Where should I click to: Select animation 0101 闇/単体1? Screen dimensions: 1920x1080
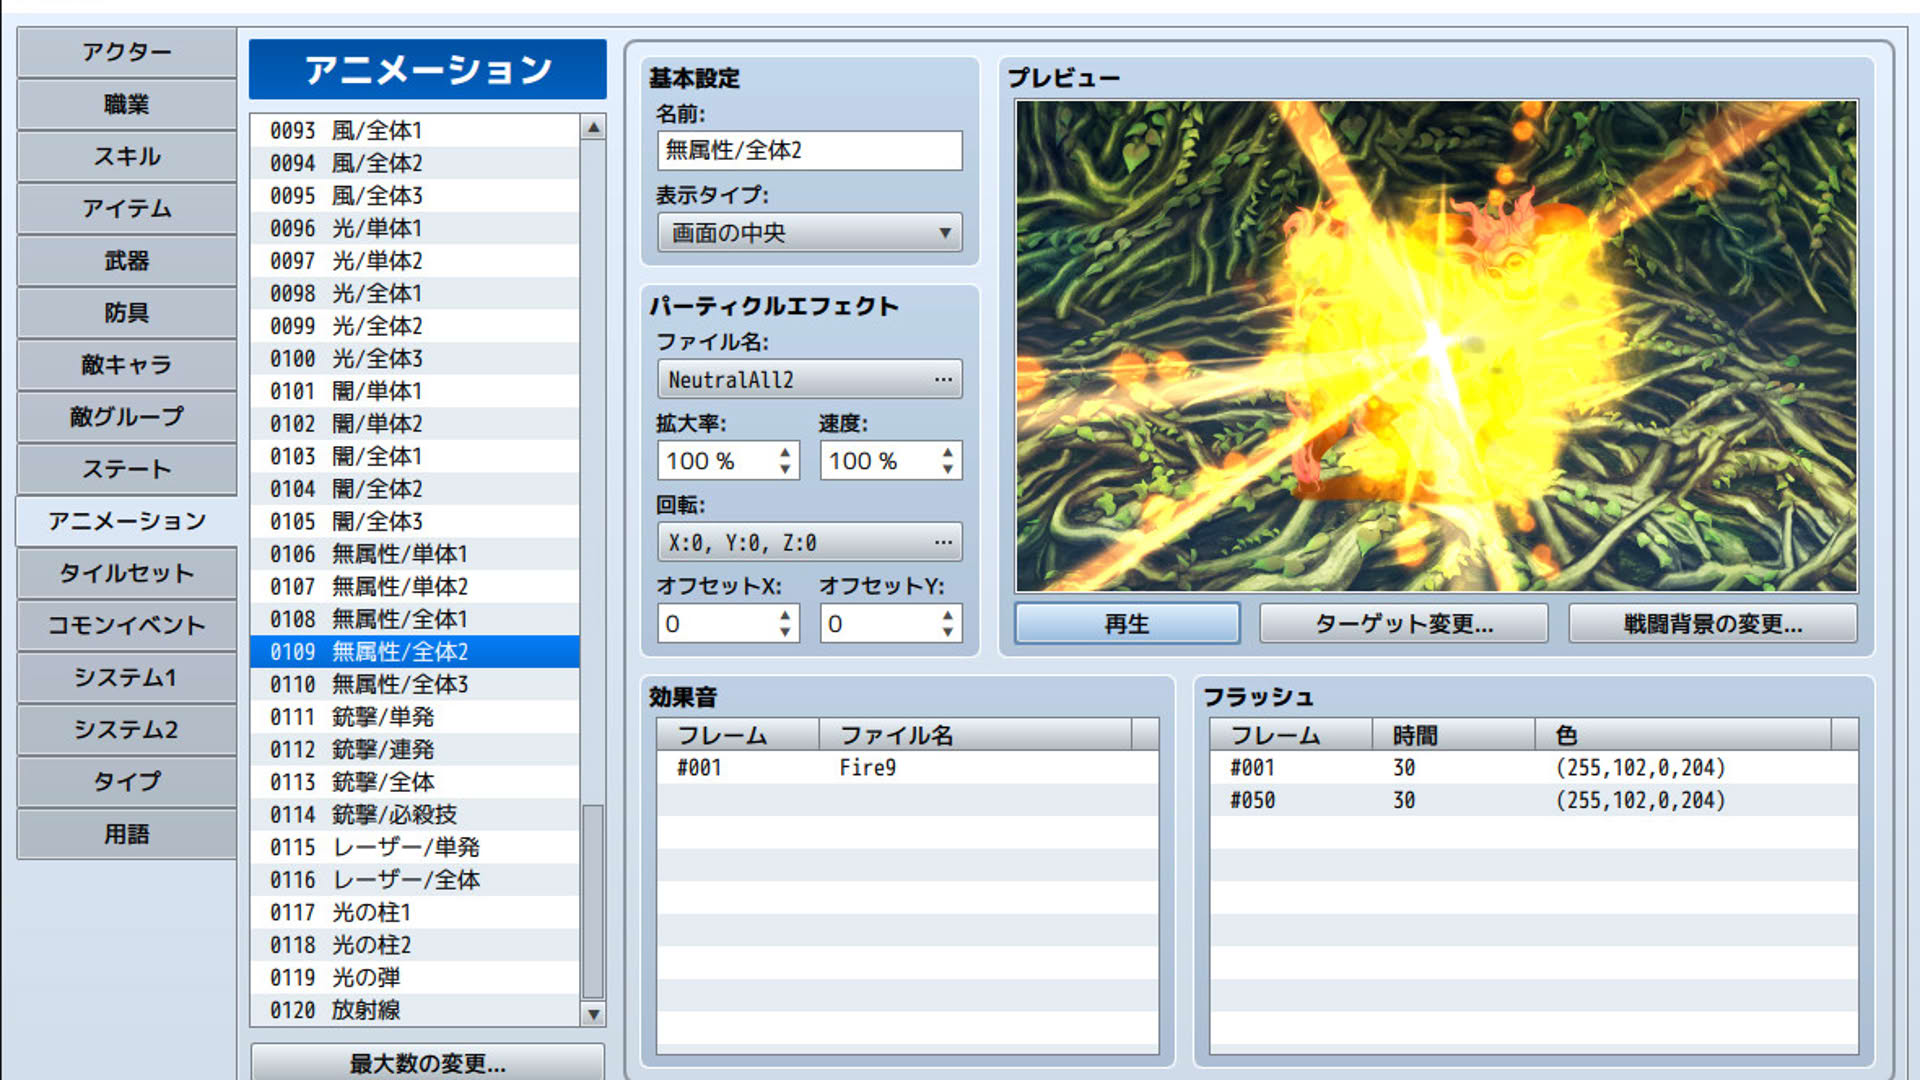[x=415, y=391]
